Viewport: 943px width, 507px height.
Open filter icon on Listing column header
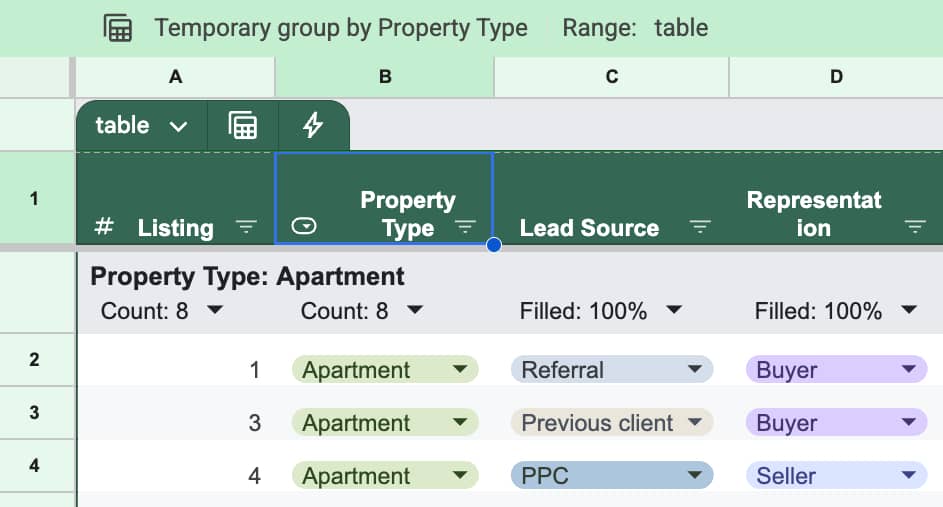[246, 228]
